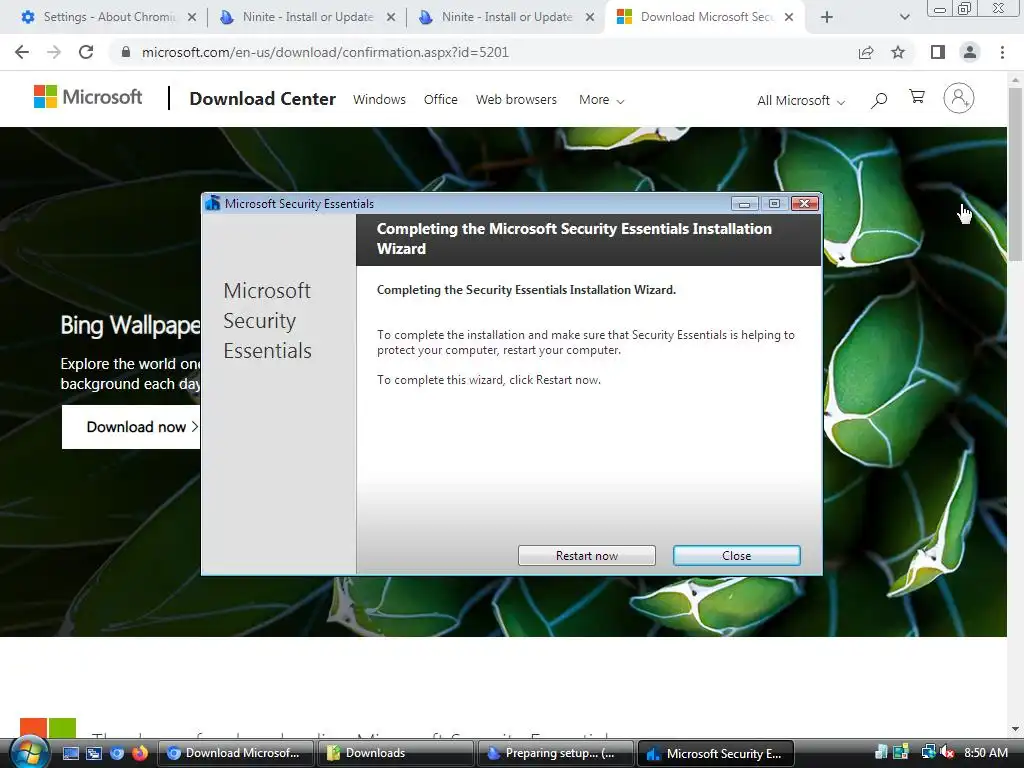Click the Microsoft logo
The height and width of the screenshot is (768, 1024).
(88, 97)
